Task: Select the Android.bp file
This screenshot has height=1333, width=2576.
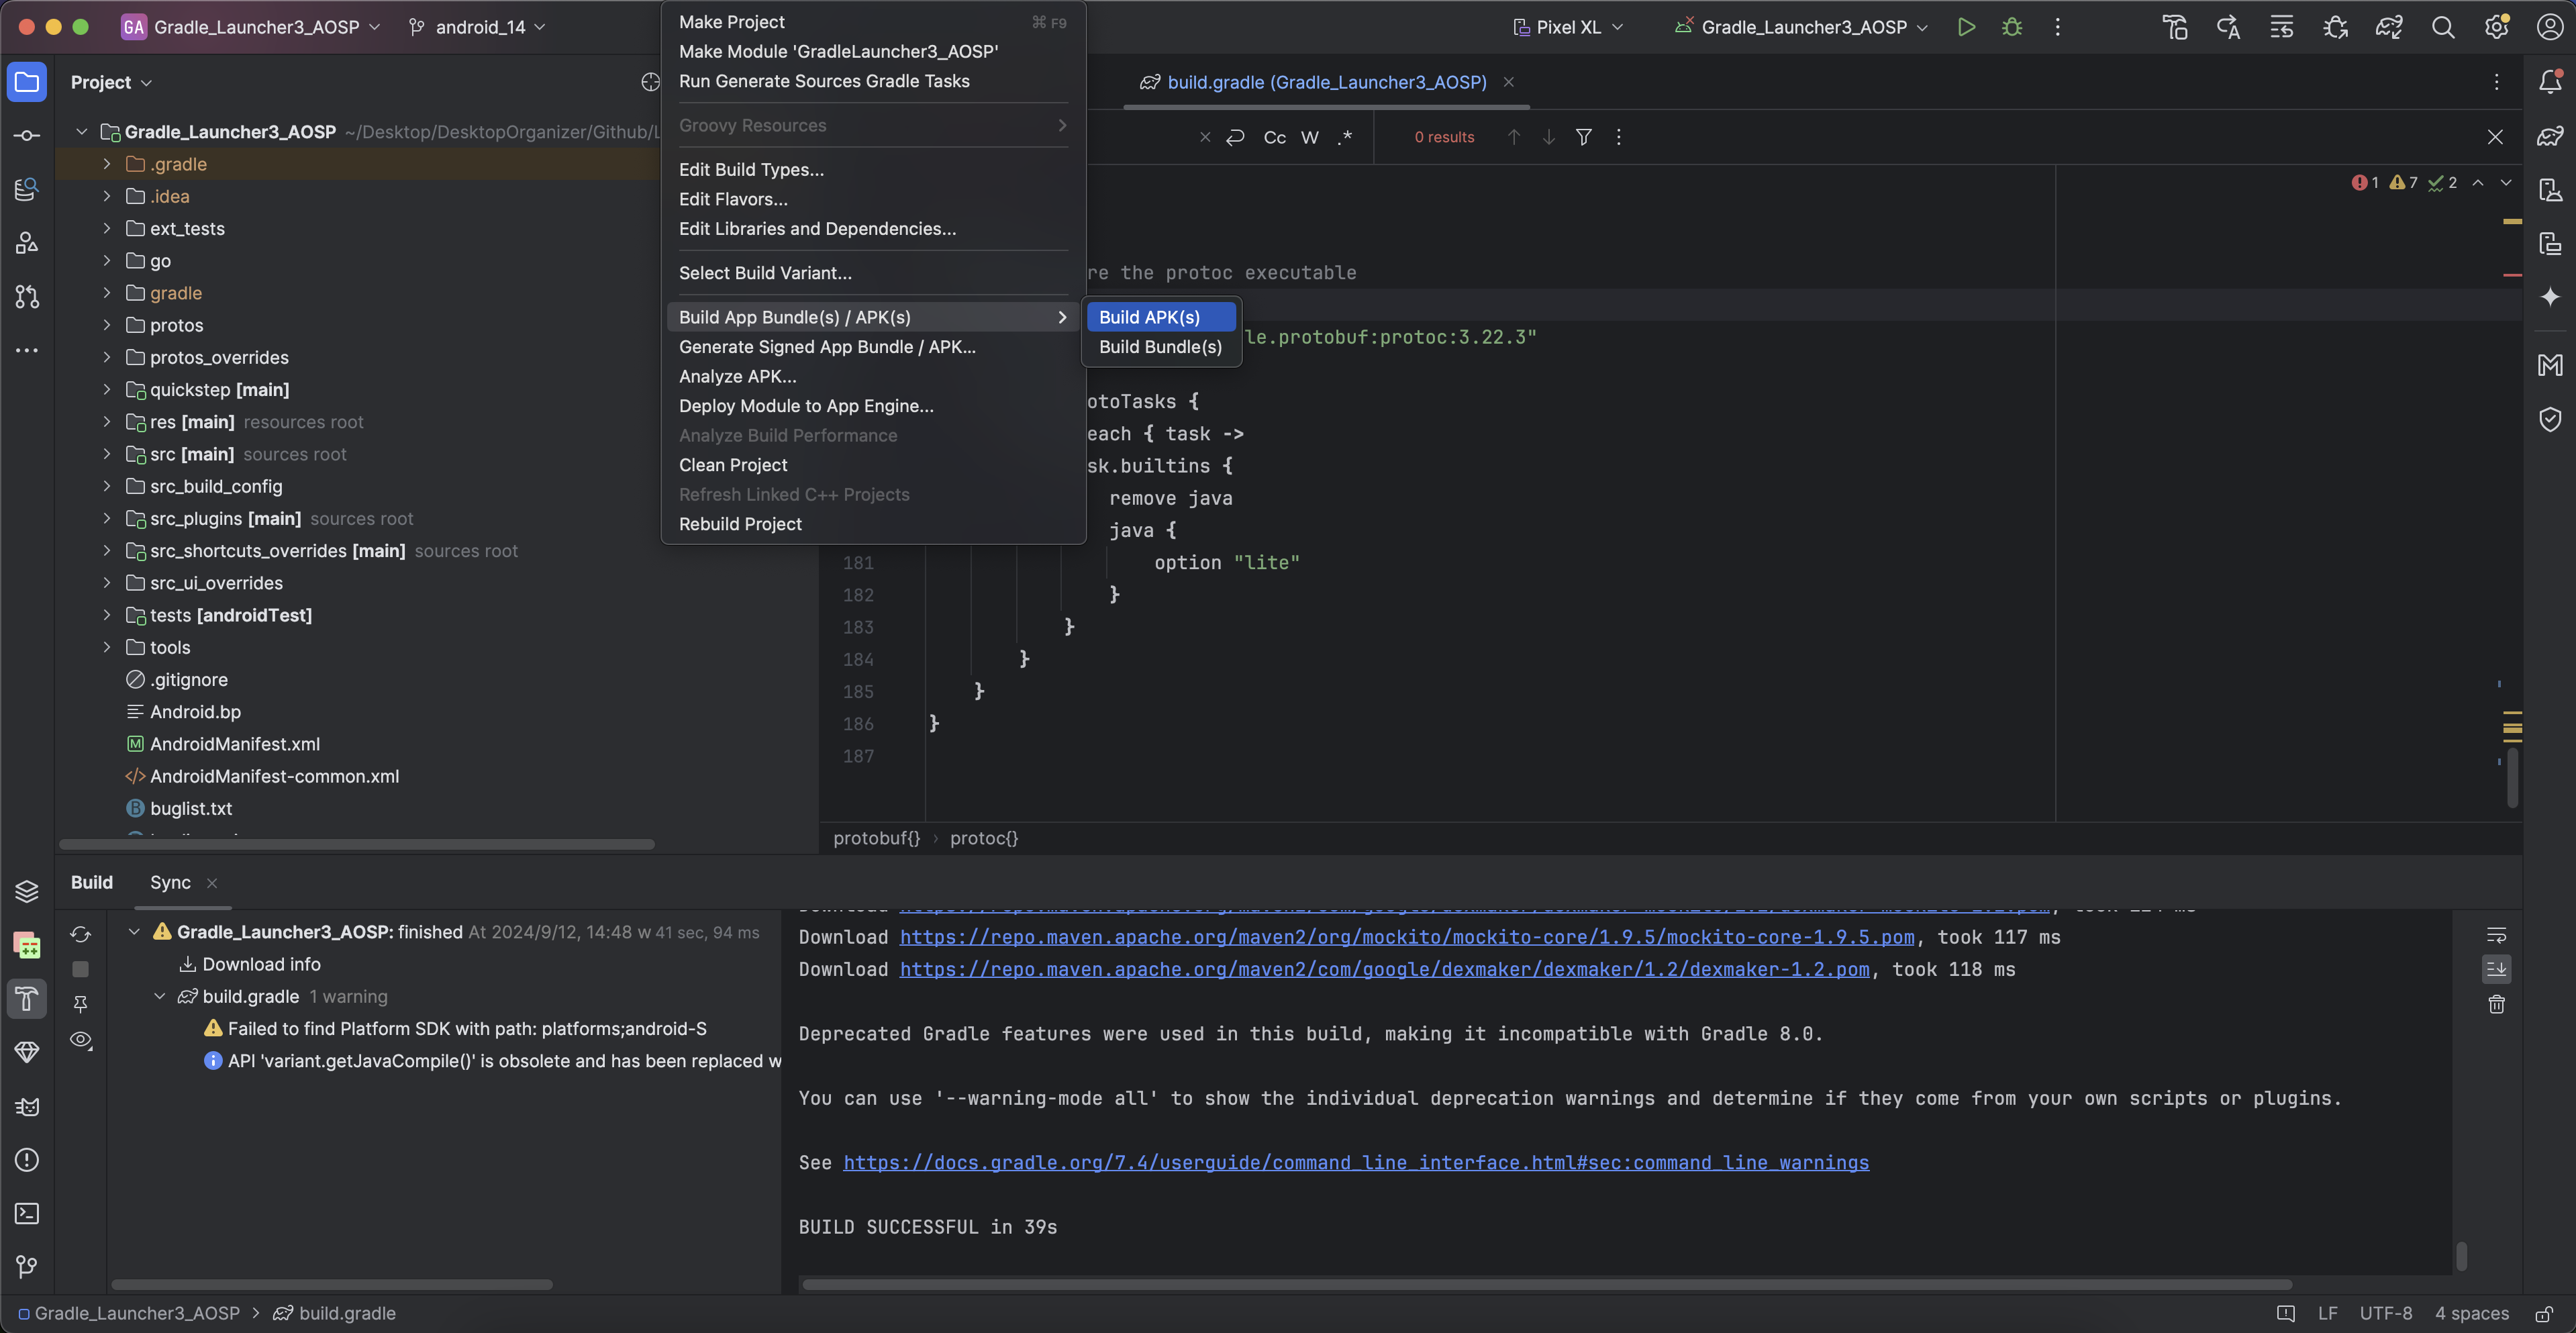Action: point(195,712)
